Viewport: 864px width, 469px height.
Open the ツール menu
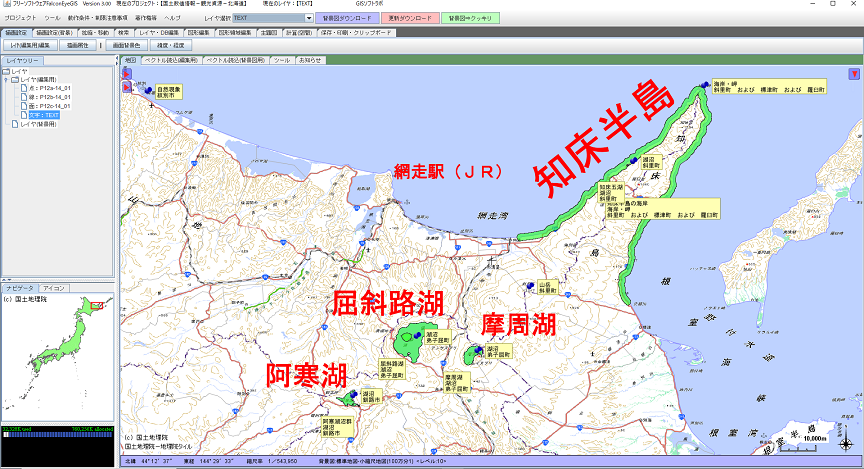coord(52,18)
